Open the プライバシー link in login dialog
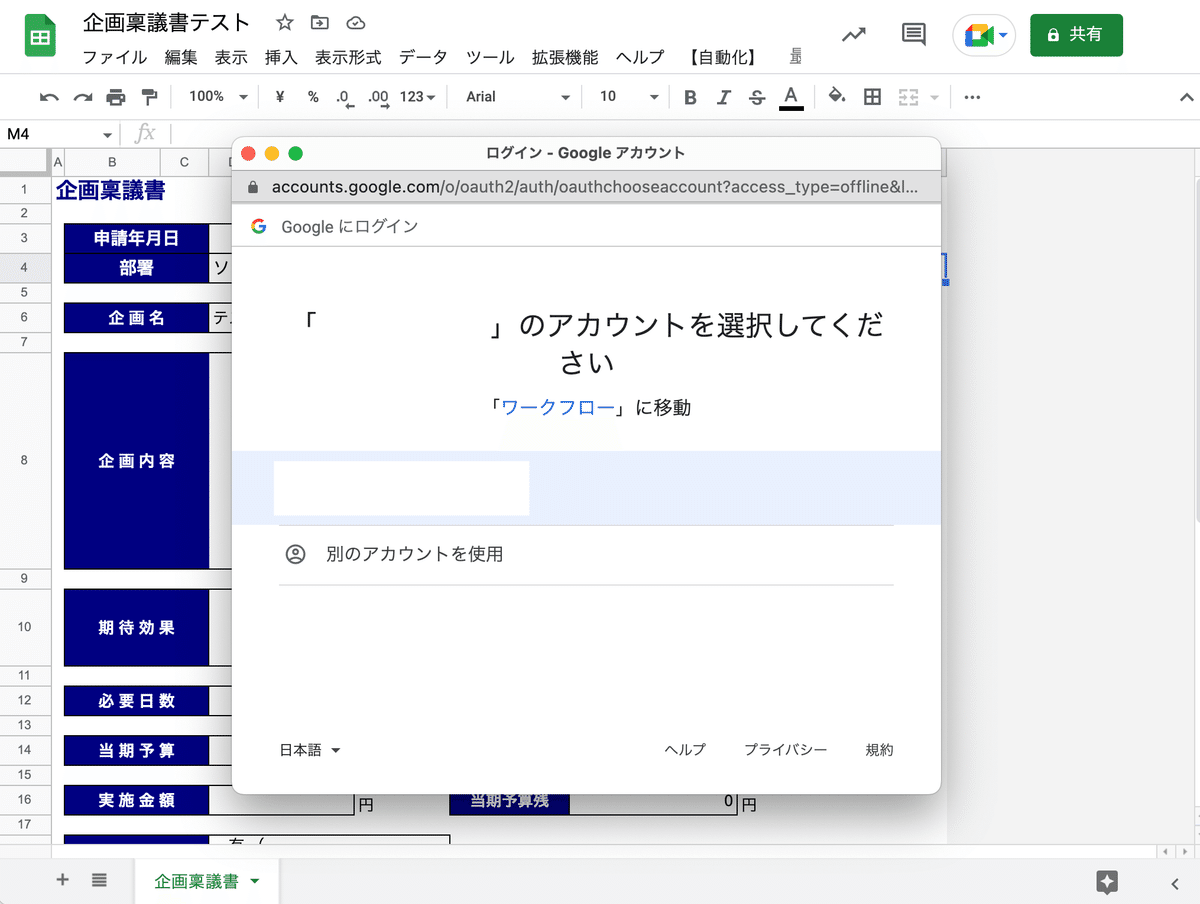 785,750
